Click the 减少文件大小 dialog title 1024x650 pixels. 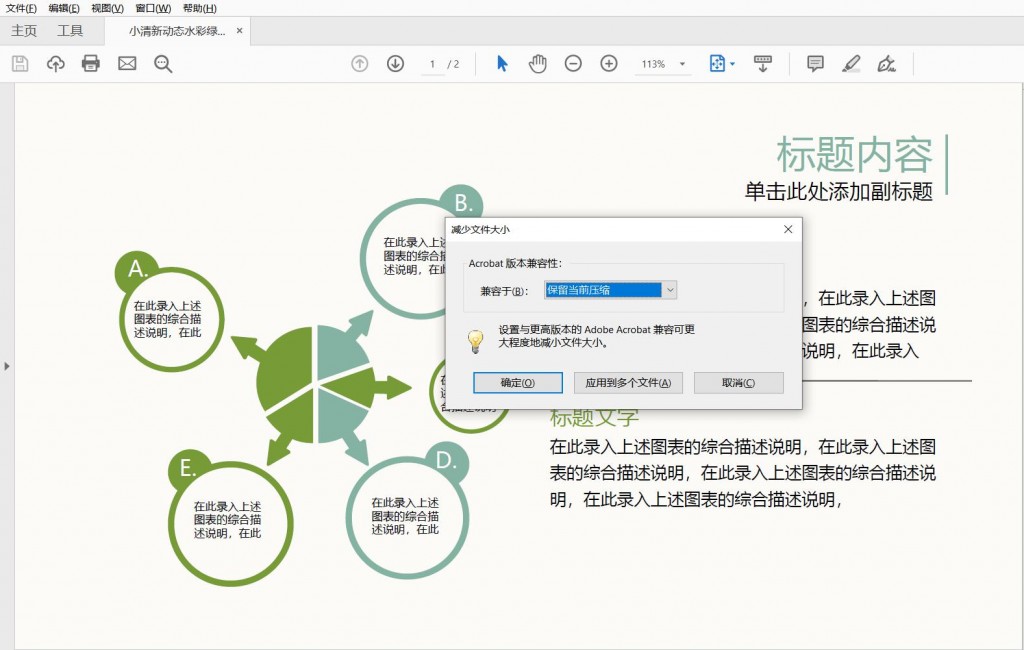tap(480, 229)
